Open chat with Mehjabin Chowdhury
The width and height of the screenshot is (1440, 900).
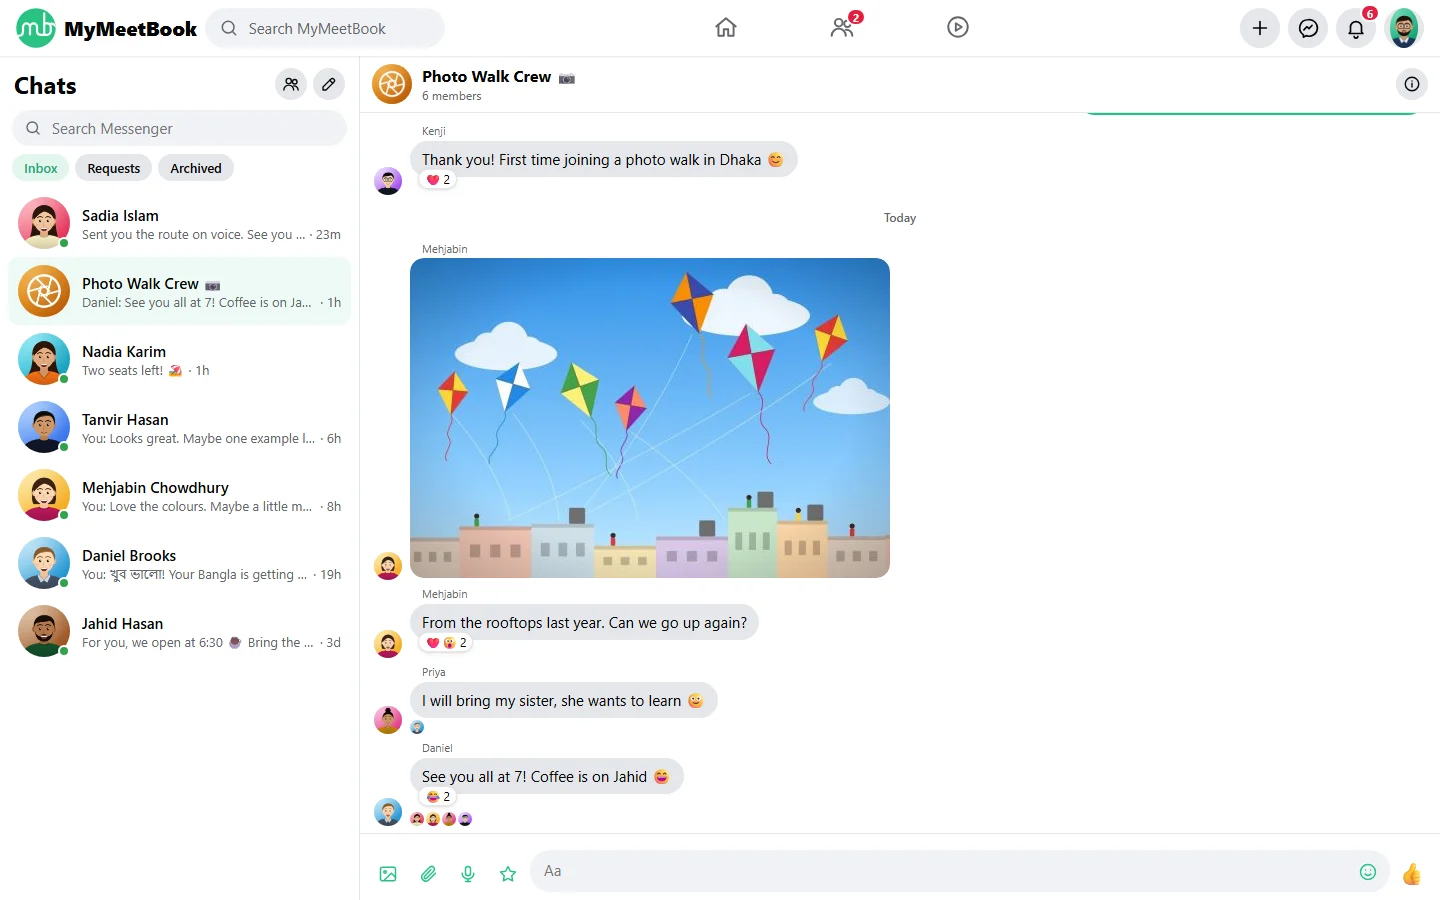point(180,495)
